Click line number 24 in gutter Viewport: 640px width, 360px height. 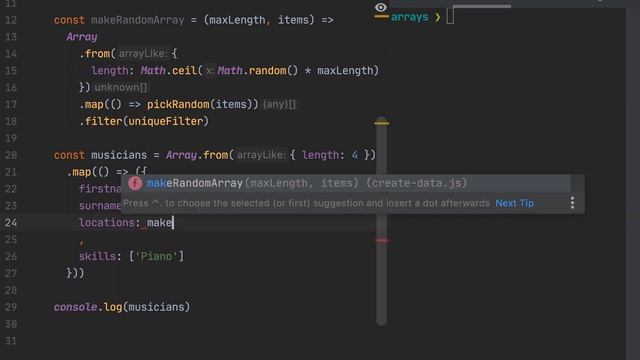11,222
